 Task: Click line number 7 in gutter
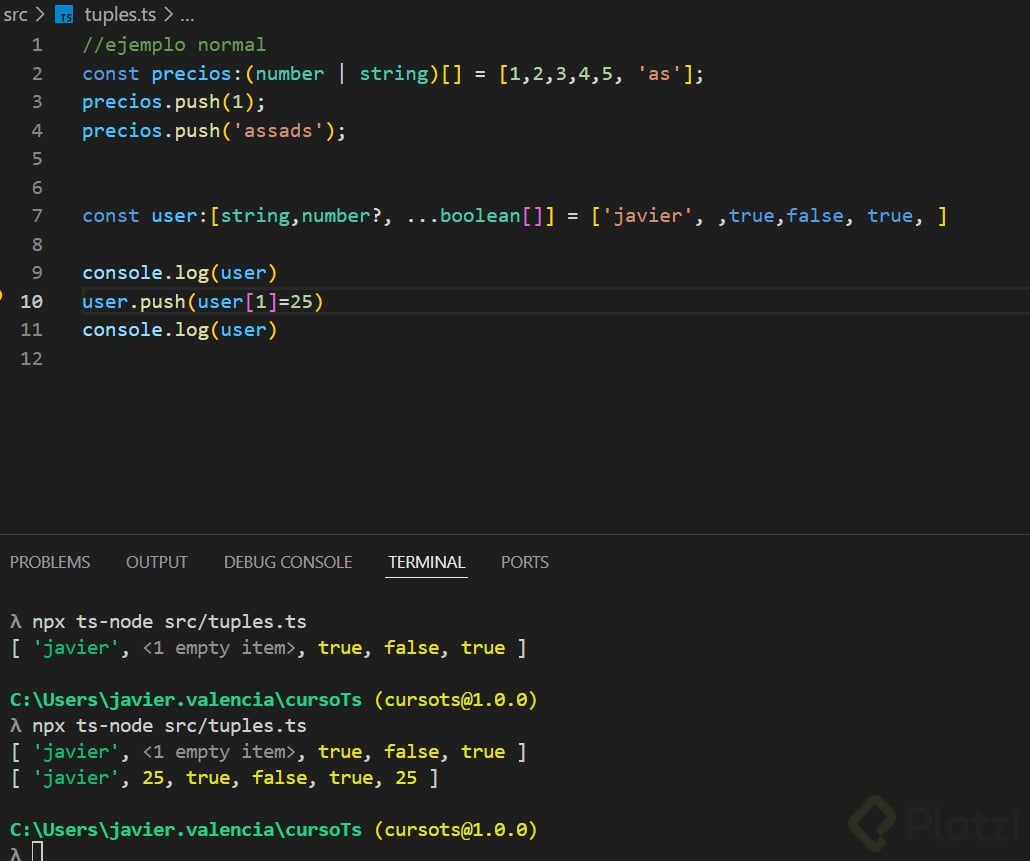(37, 216)
